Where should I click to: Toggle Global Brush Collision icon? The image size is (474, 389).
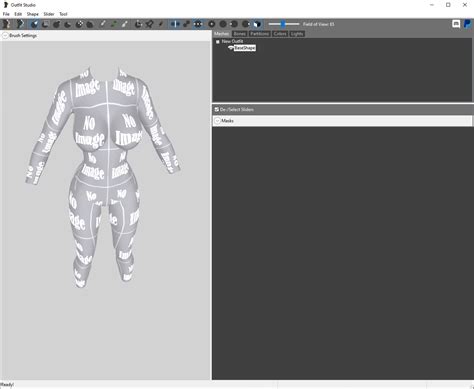coord(198,24)
